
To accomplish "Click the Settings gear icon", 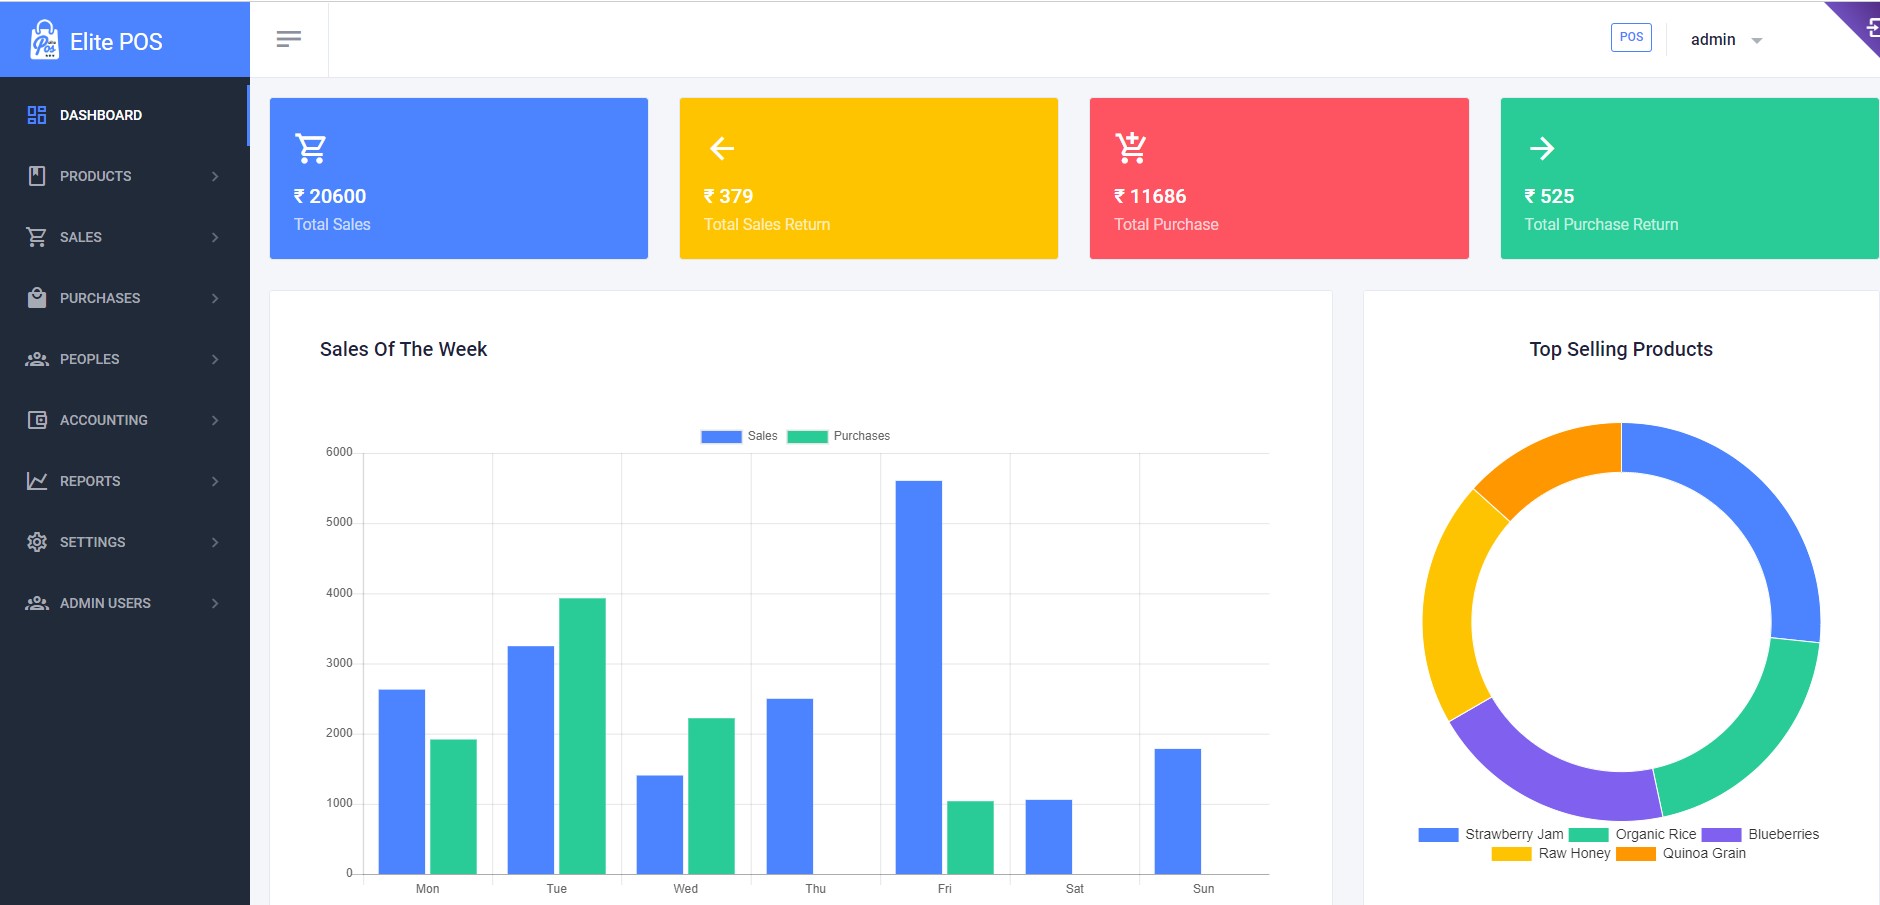I will (x=37, y=542).
